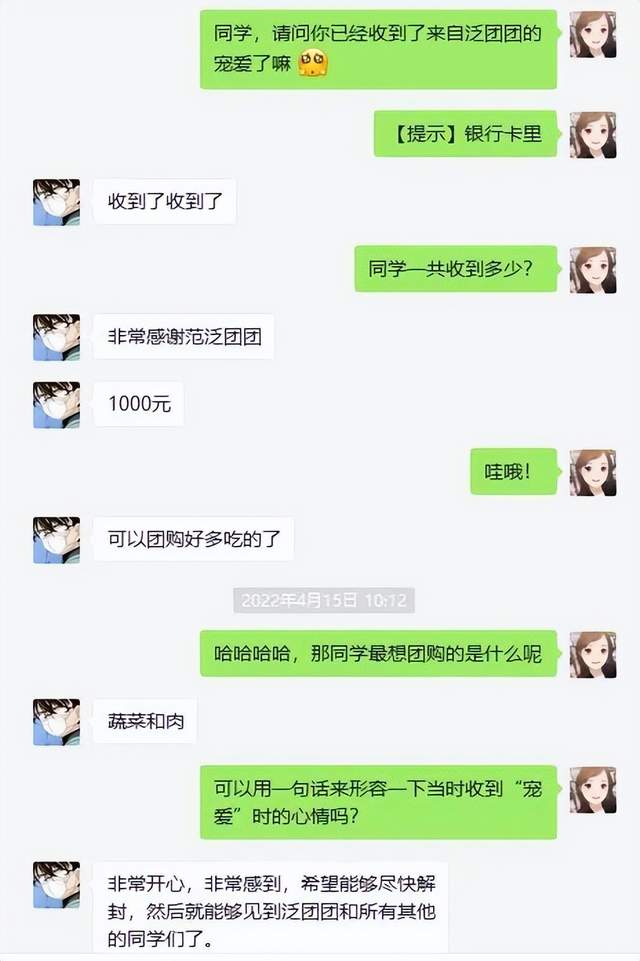
Task: Click the emoji in the first green bubble
Action: click(x=313, y=64)
